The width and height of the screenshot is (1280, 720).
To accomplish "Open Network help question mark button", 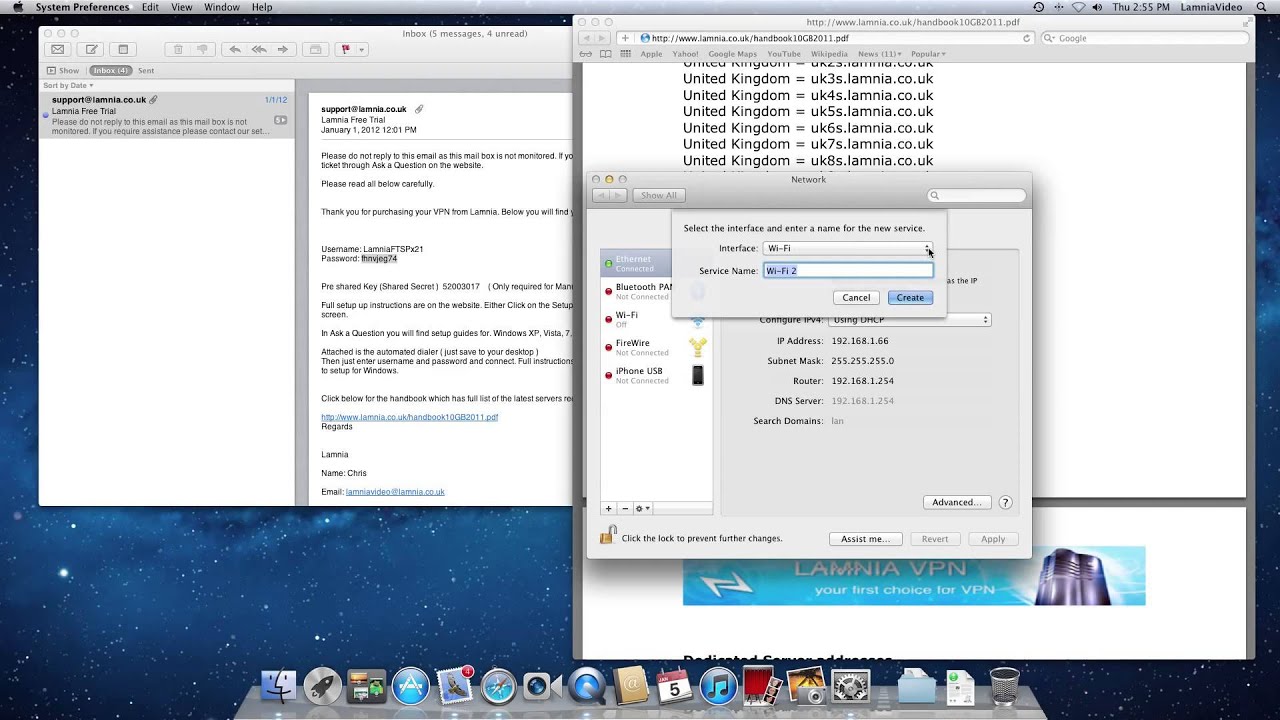I will [x=1006, y=502].
